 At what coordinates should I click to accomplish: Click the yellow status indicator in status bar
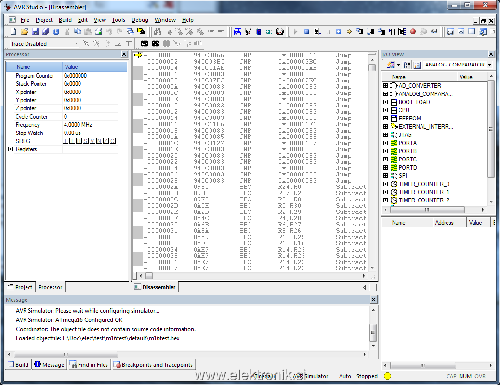[x=387, y=376]
